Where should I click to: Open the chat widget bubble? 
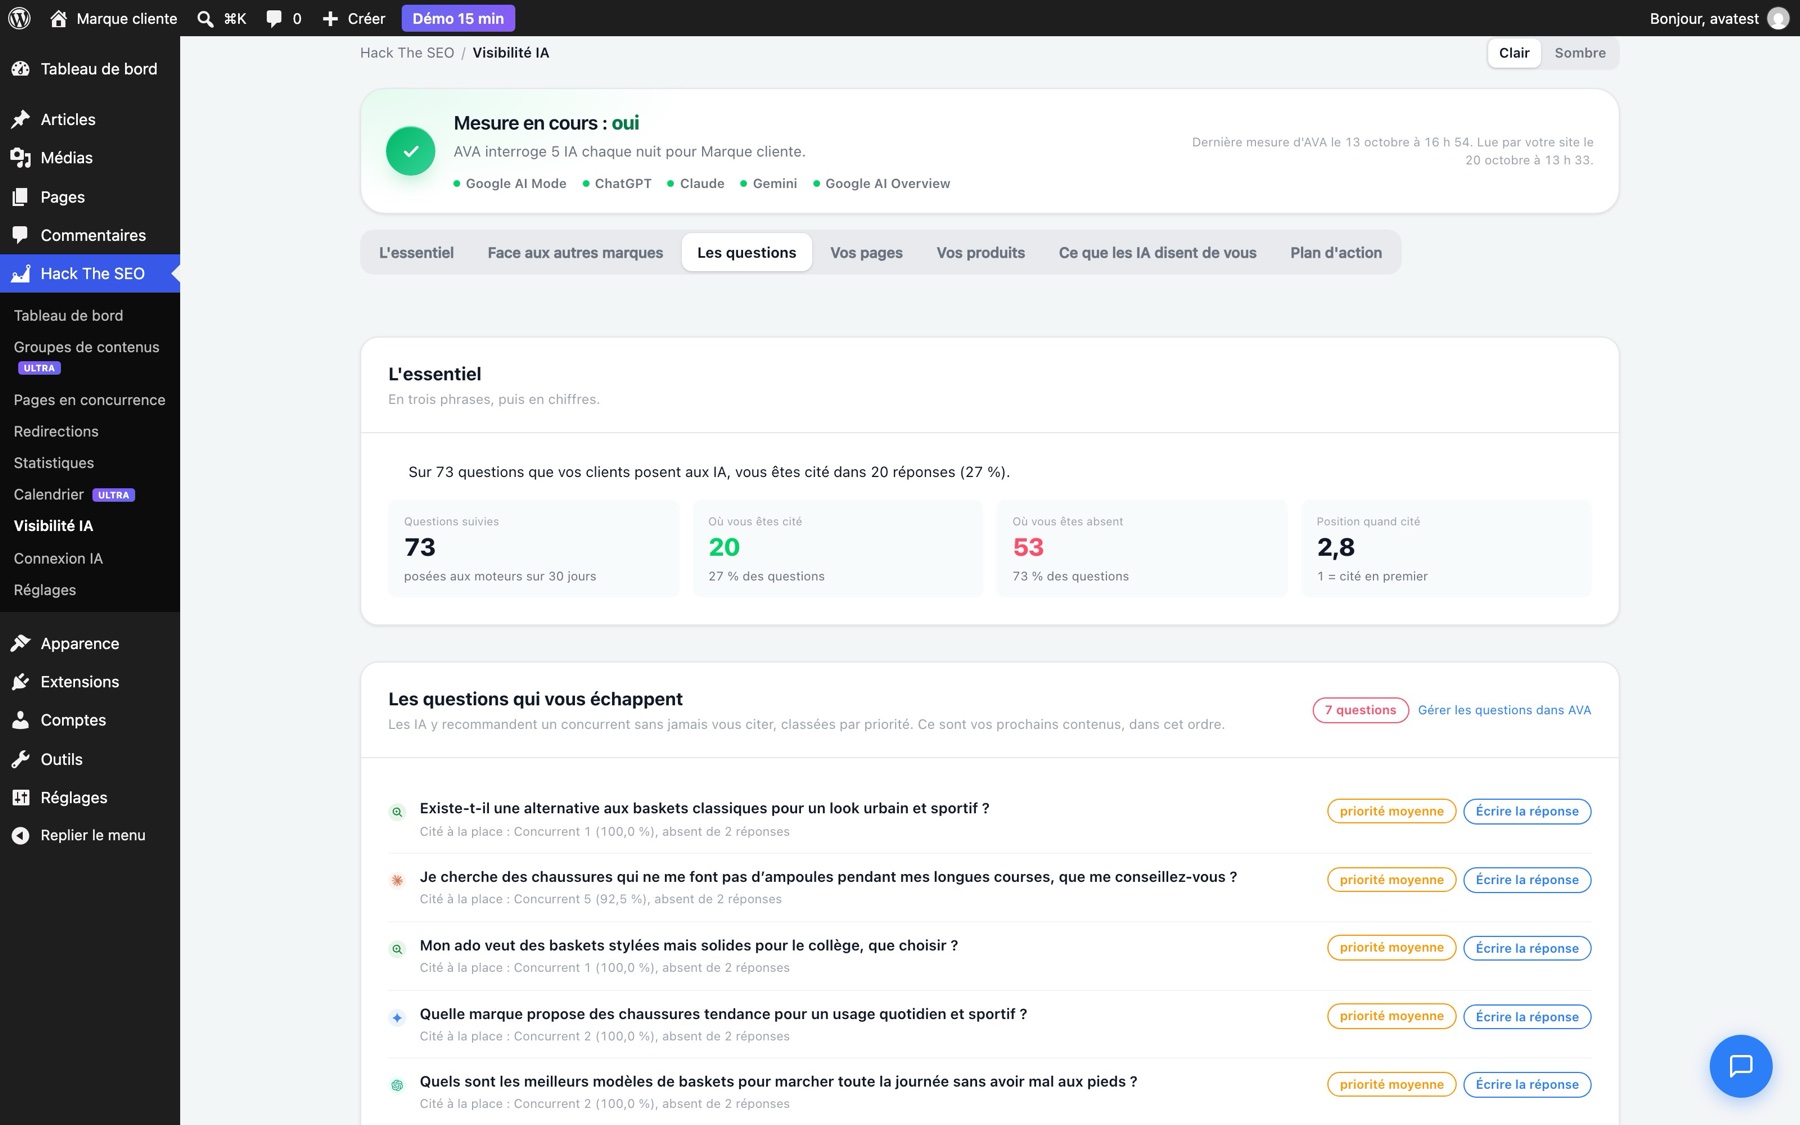1740,1066
